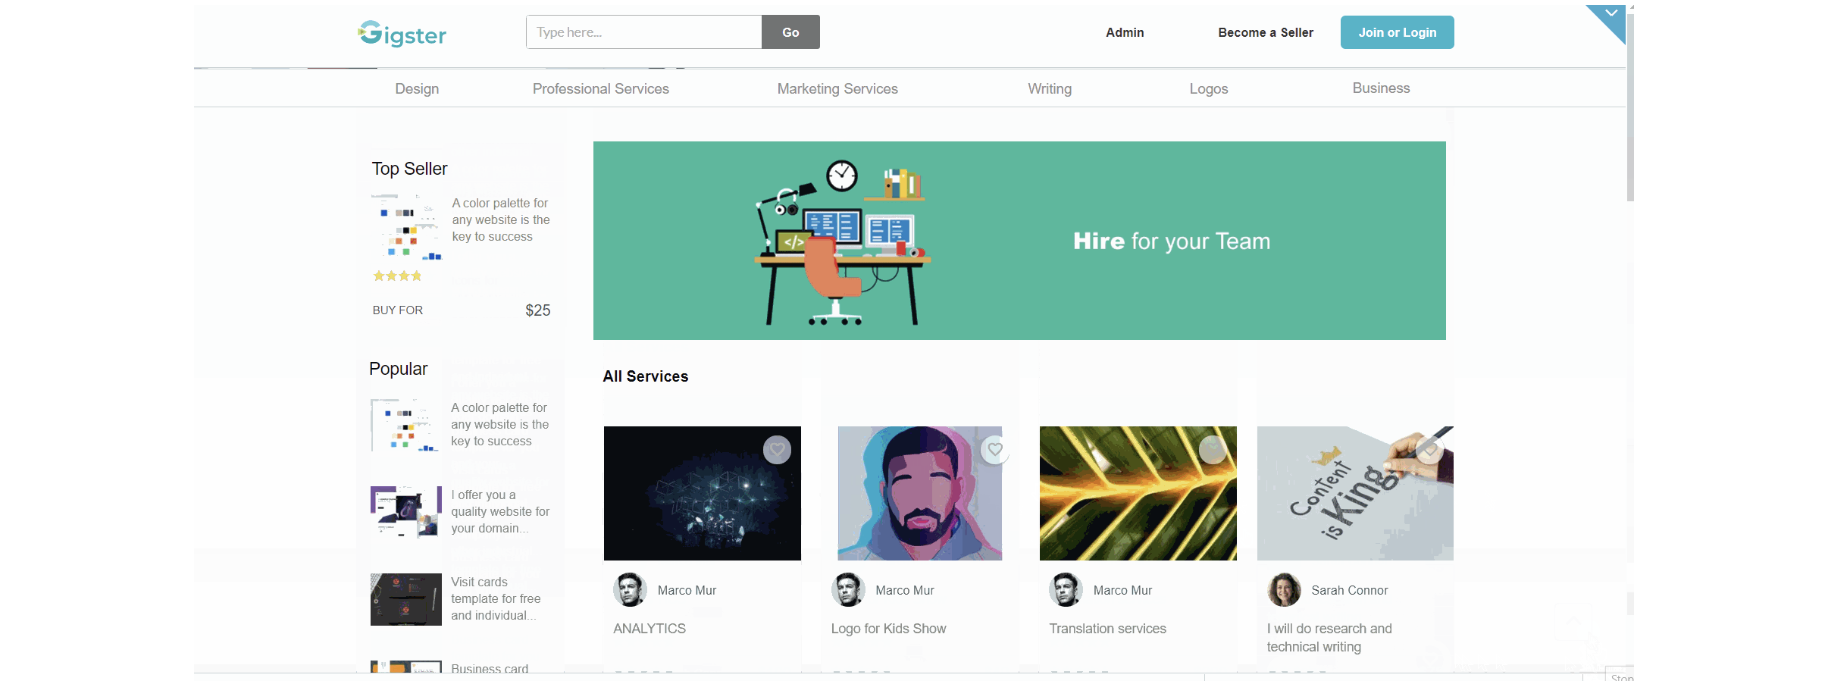This screenshot has height=682, width=1830.
Task: Favorite the ANALYTICS service with heart icon
Action: 777,450
